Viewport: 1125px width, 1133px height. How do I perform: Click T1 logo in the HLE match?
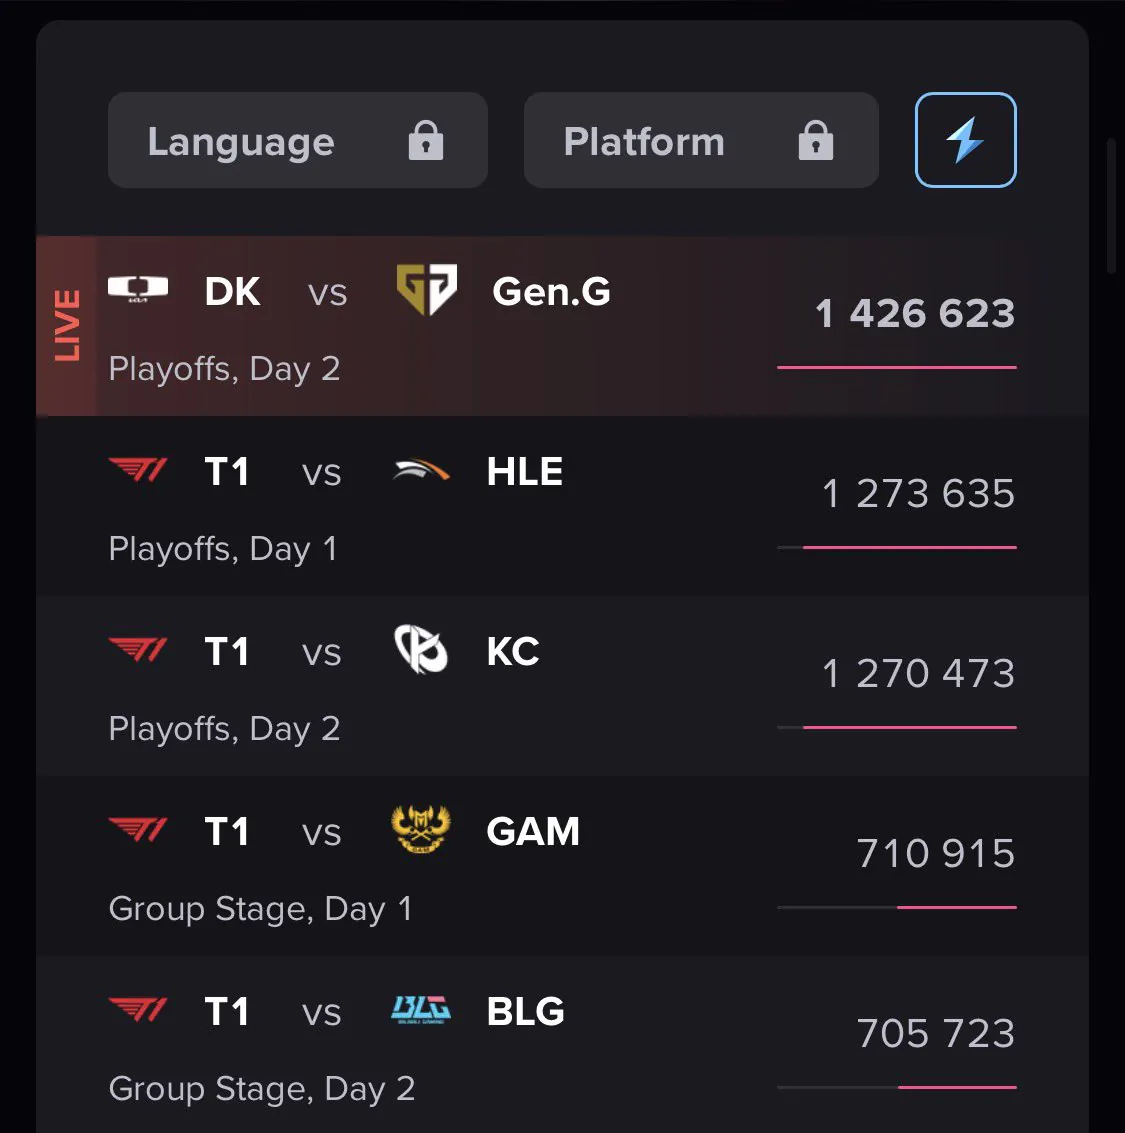138,470
